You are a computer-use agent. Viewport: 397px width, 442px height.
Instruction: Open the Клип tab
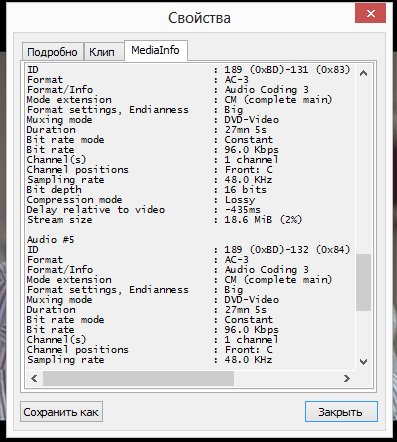[103, 52]
